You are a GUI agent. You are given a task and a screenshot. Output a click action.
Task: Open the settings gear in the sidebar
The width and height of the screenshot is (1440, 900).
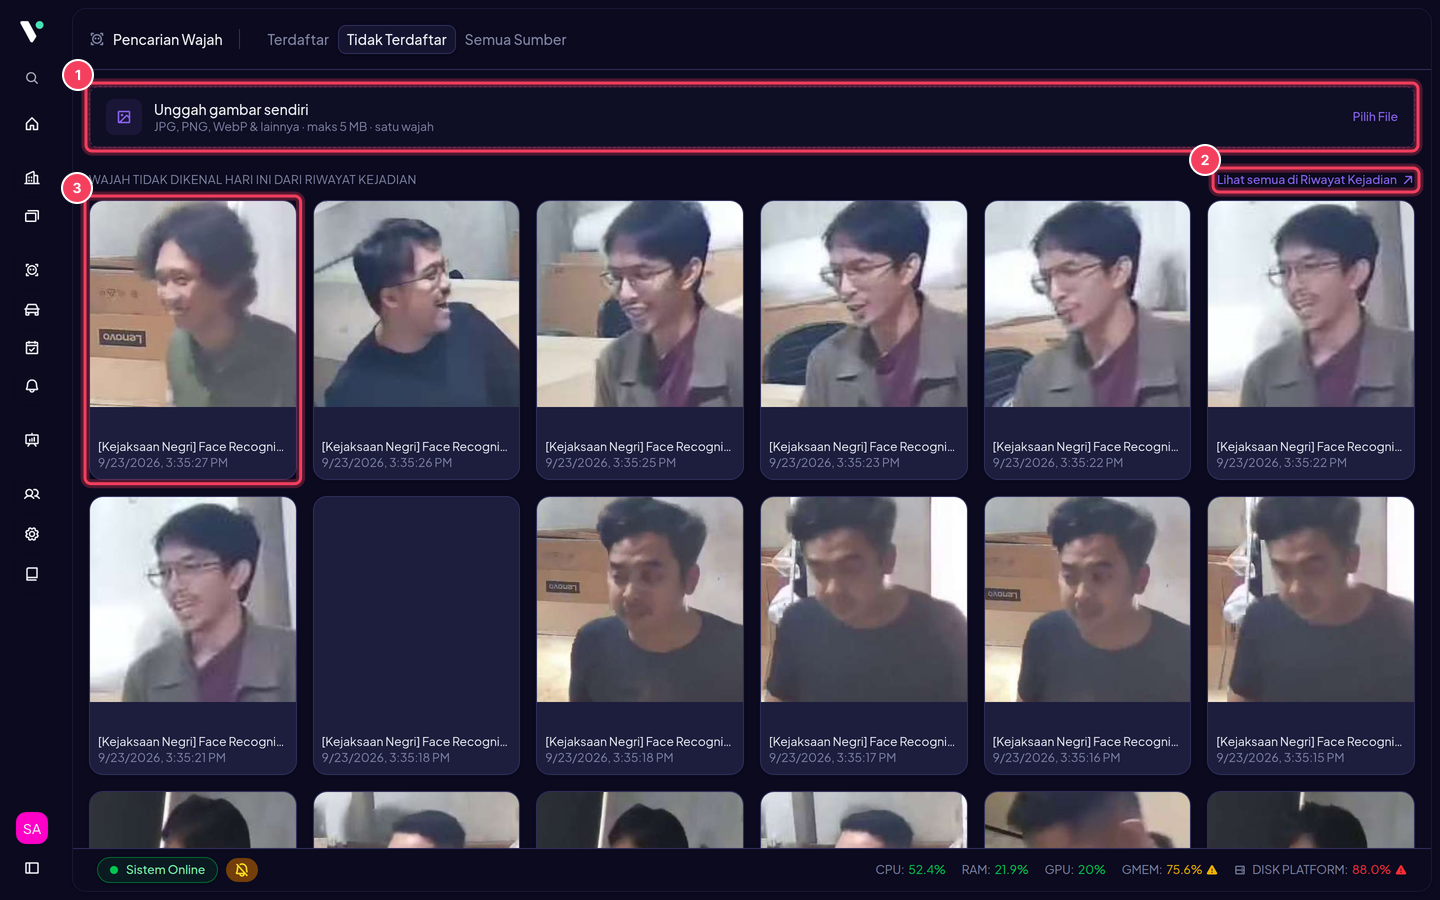32,534
